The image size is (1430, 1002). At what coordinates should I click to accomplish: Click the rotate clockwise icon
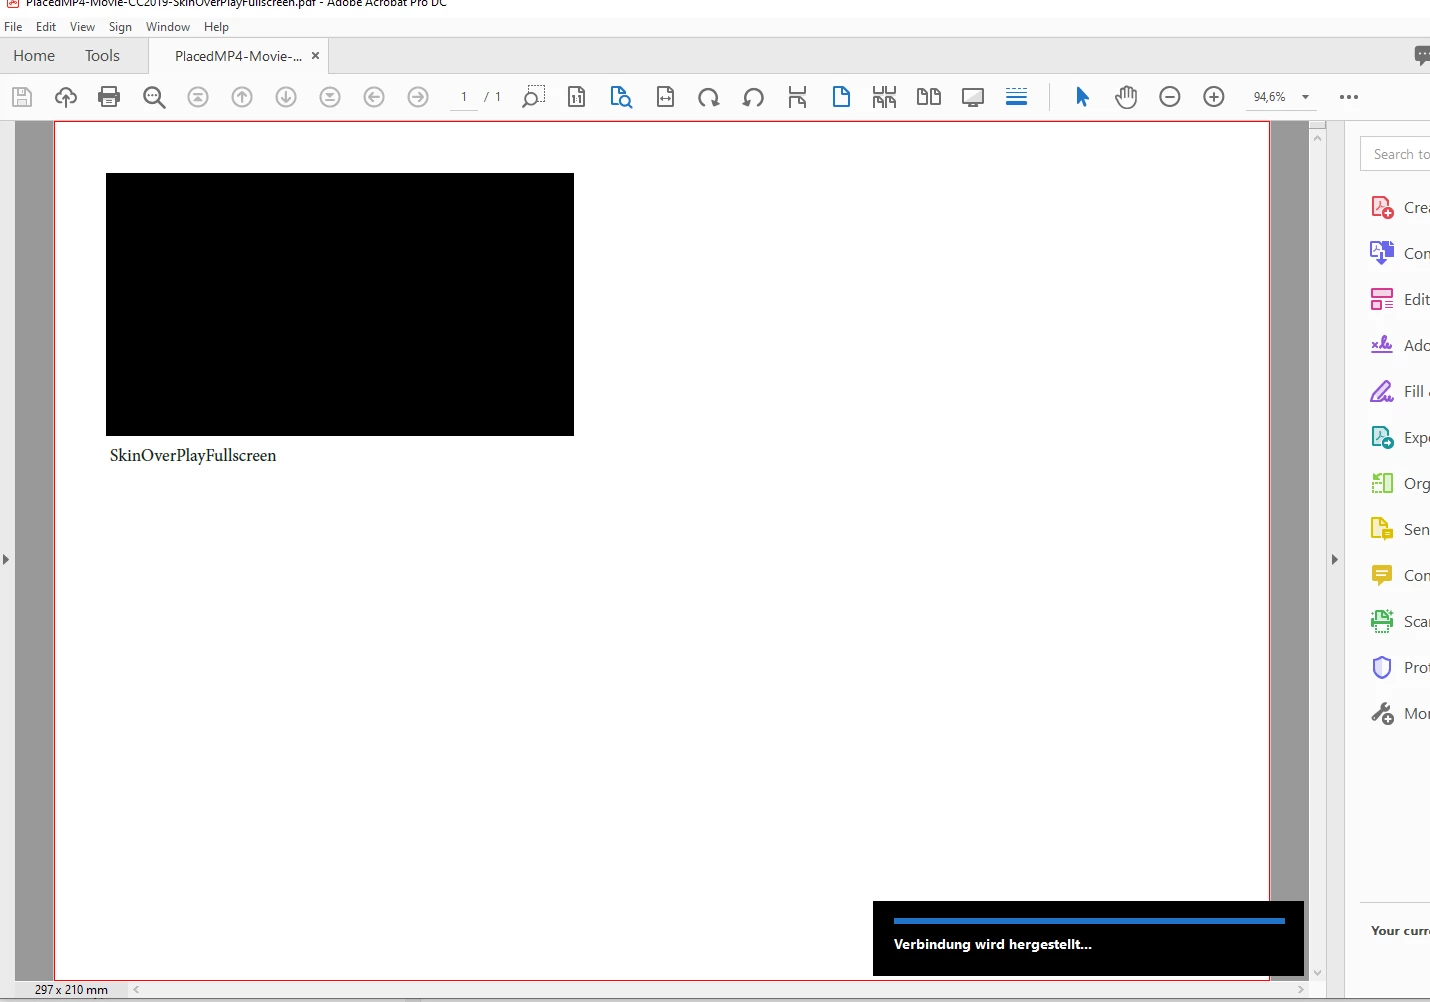709,97
